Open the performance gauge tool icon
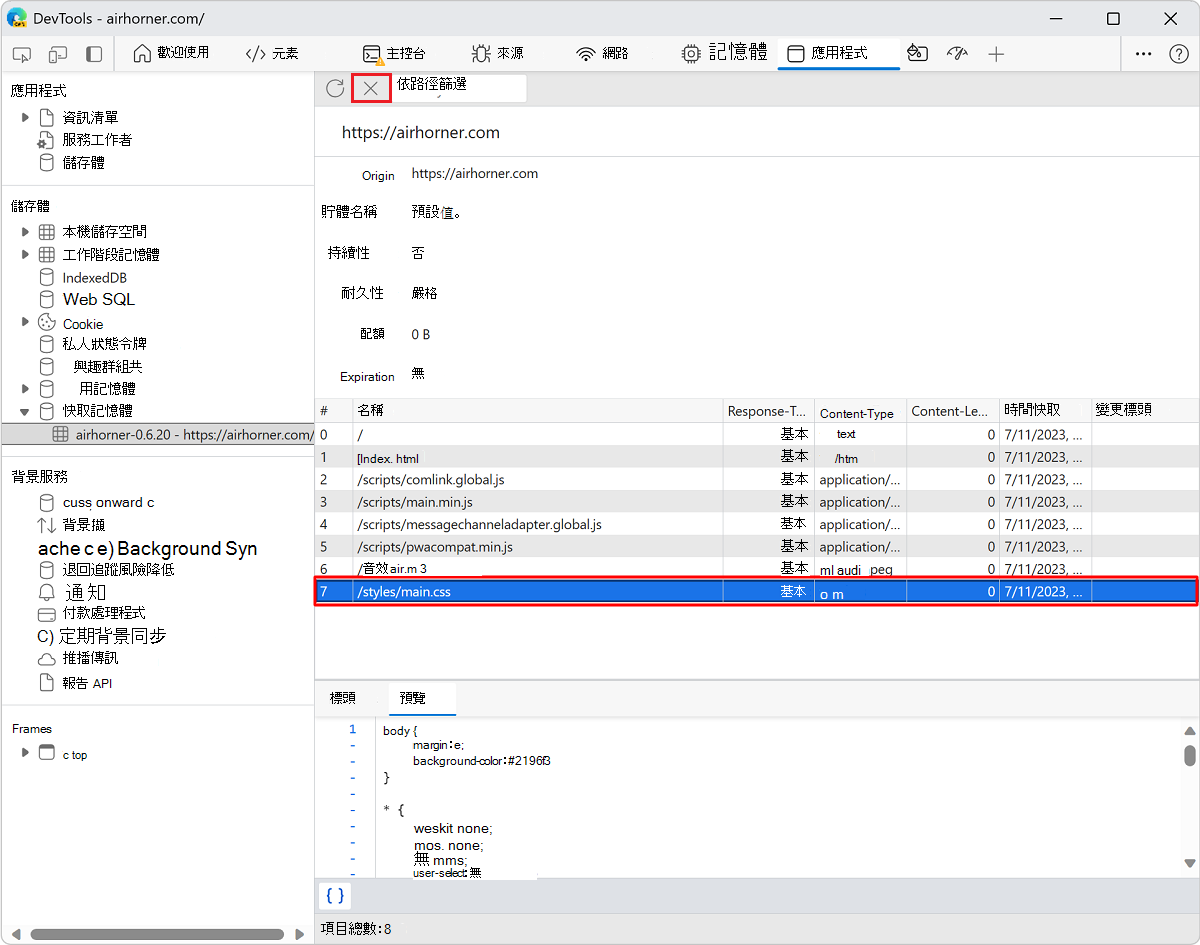 point(957,54)
